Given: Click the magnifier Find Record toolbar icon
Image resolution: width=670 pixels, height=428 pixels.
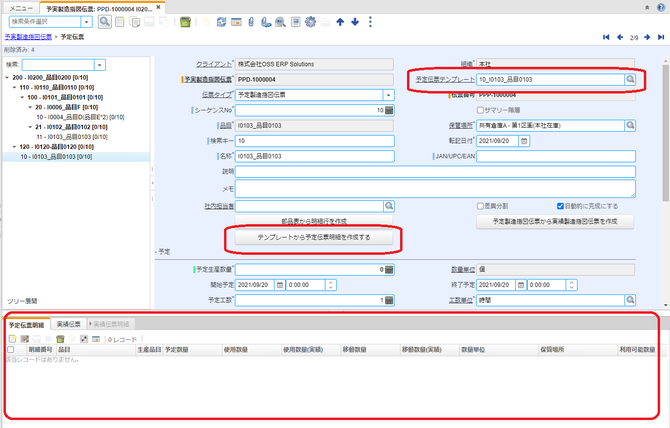Looking at the screenshot, I should point(104,22).
